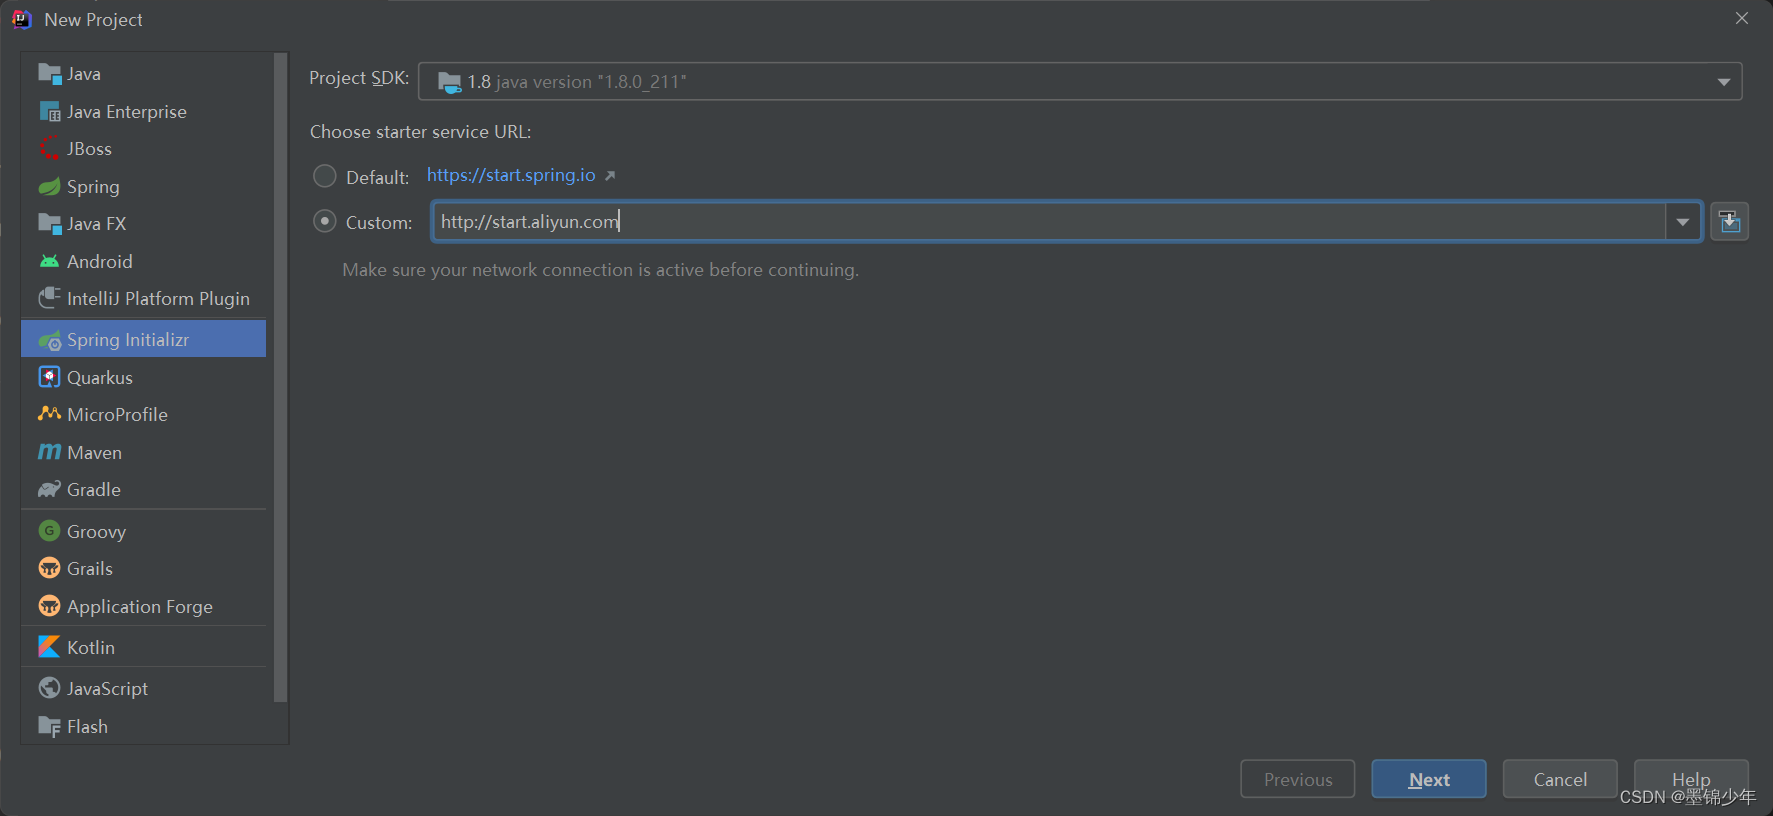Select the Custom starter URL radio button
The image size is (1773, 816).
click(325, 221)
